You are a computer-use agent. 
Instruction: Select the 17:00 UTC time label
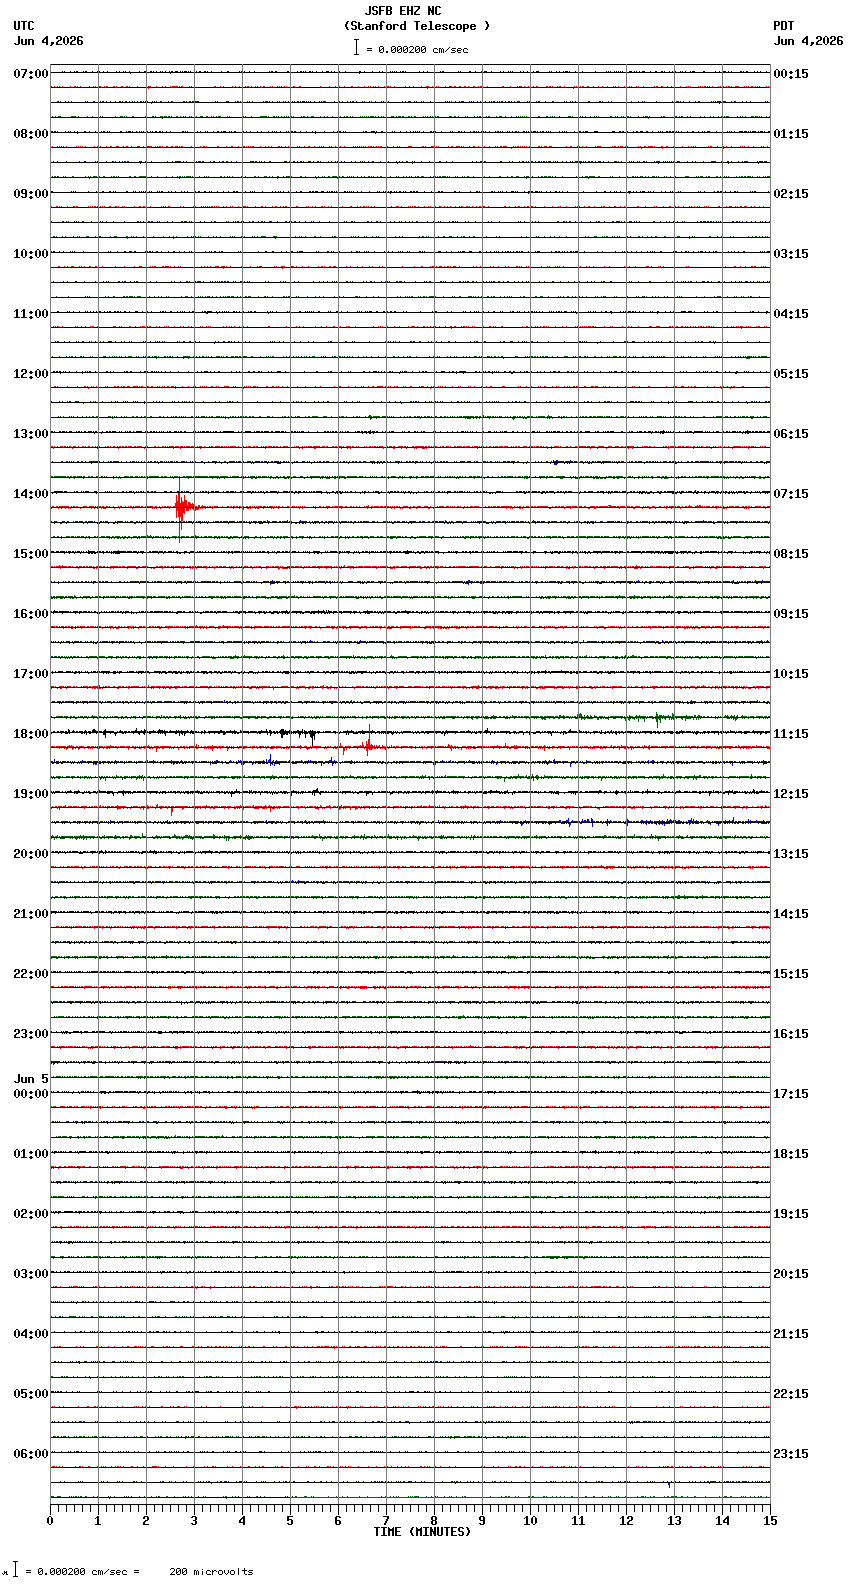(x=31, y=674)
